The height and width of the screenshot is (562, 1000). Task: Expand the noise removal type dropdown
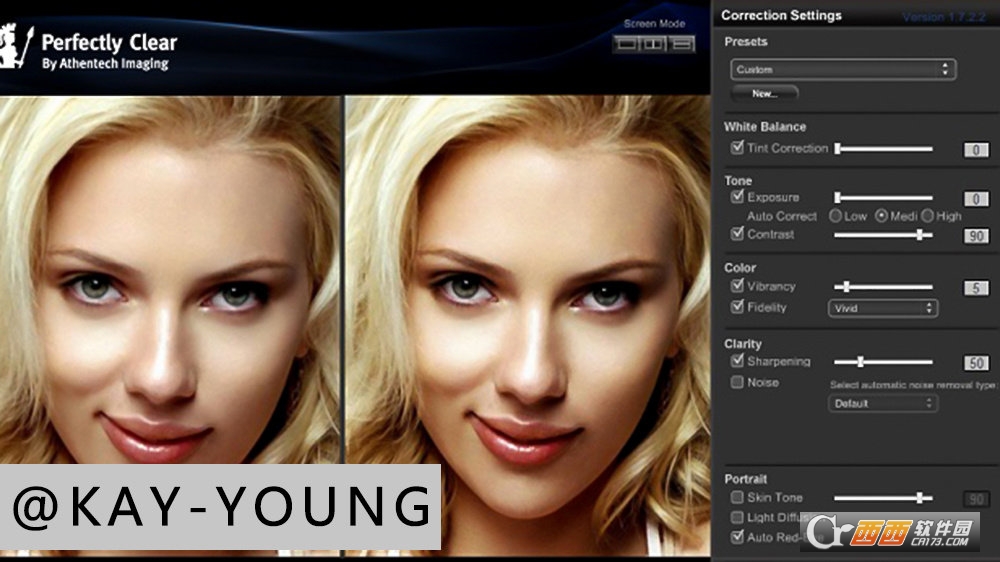(x=883, y=403)
